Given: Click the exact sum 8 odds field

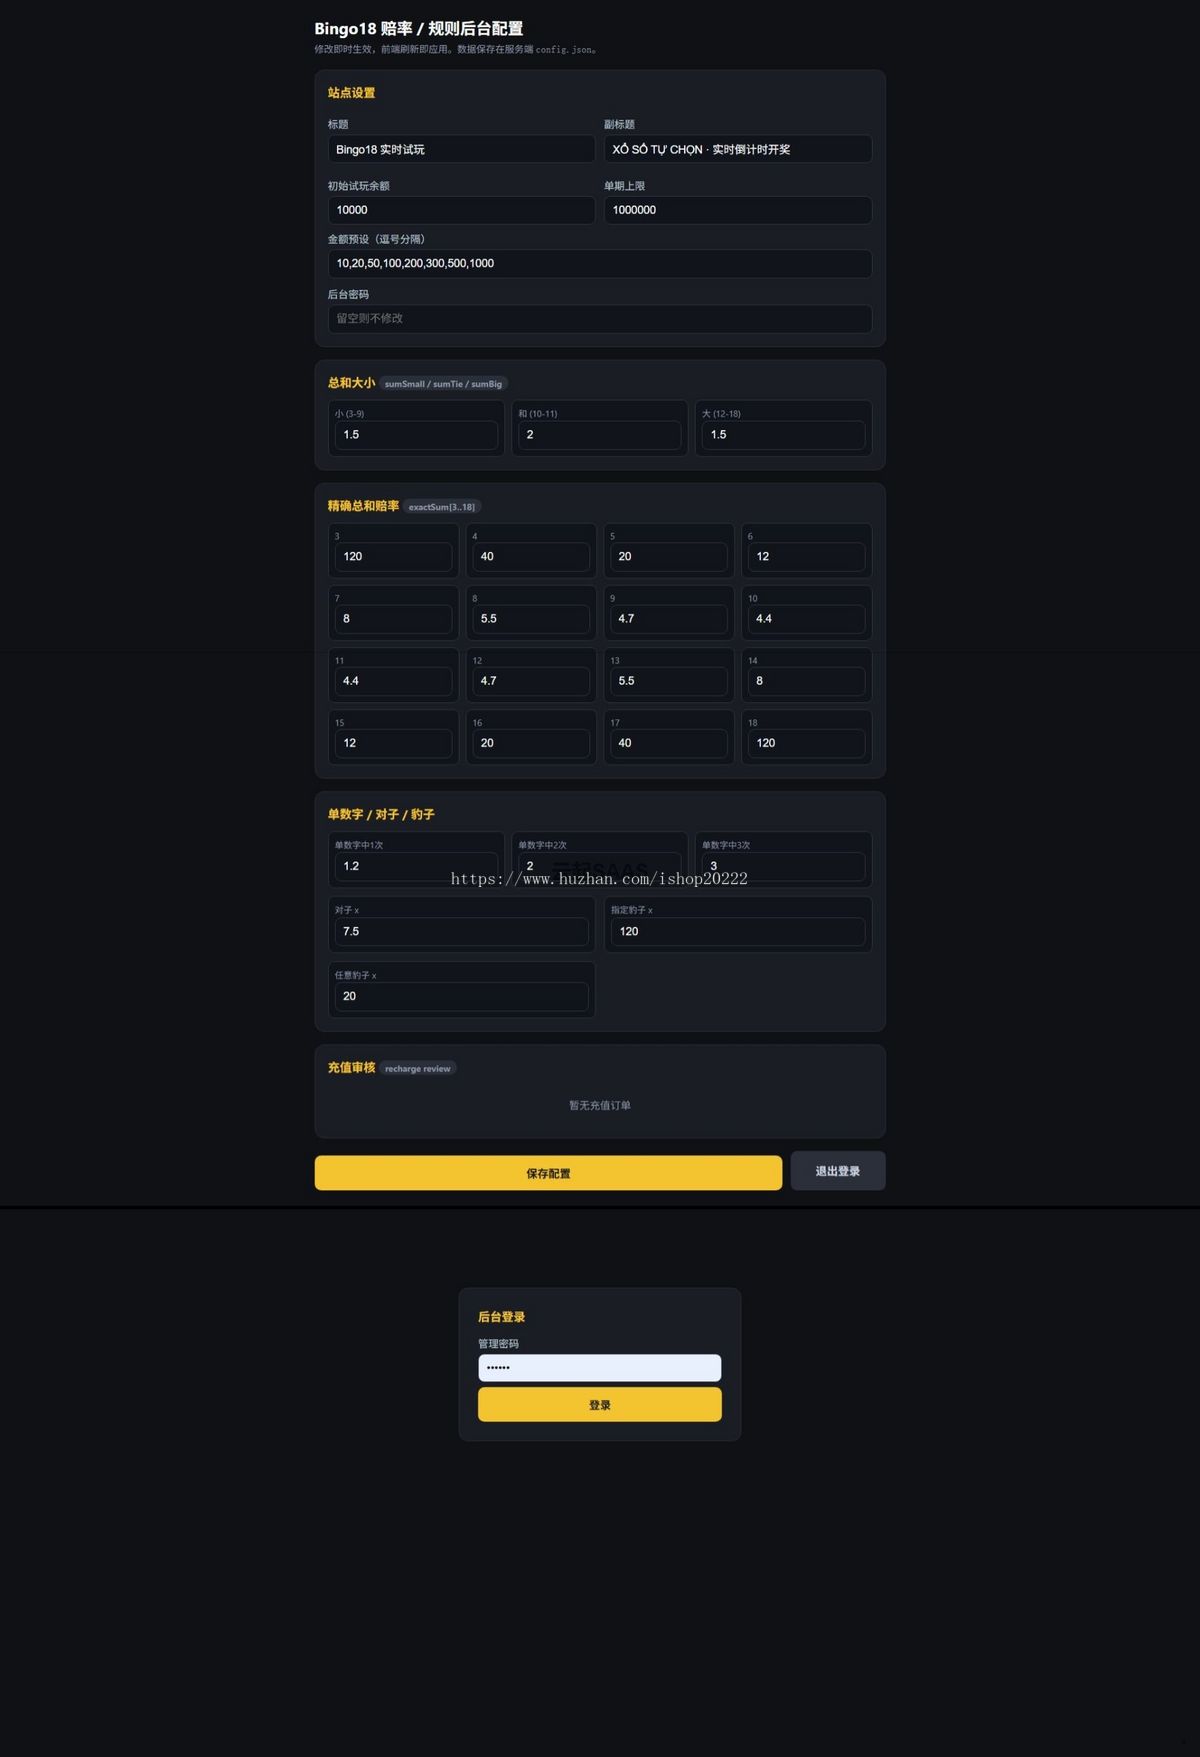Looking at the screenshot, I should point(531,619).
